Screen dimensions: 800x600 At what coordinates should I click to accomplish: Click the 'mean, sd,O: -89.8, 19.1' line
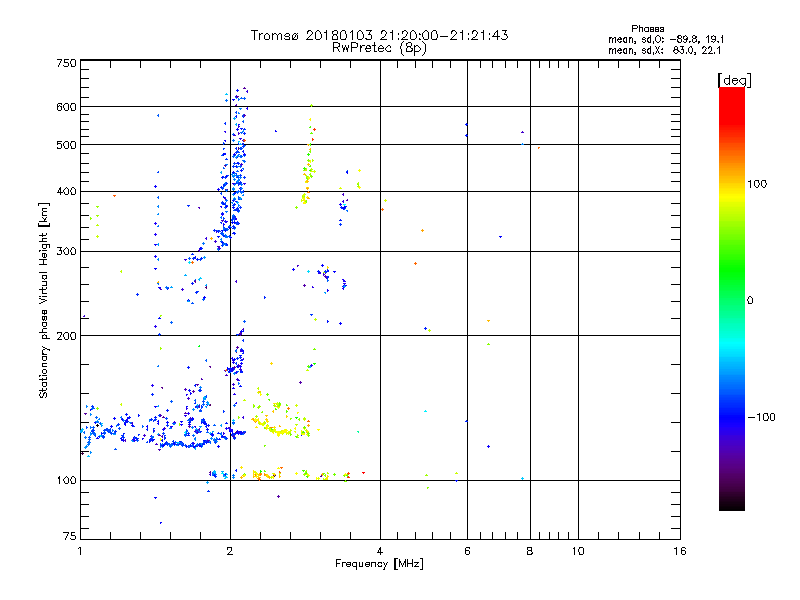coord(666,39)
